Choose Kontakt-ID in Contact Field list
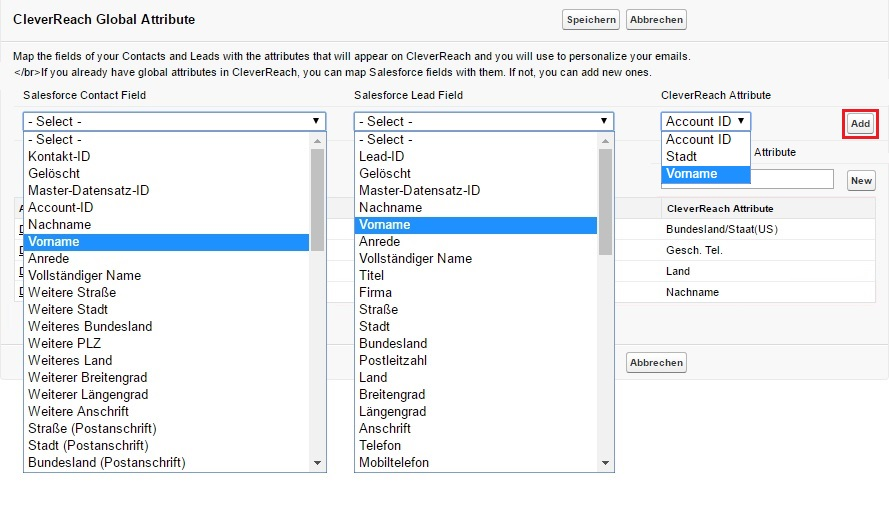 point(167,156)
